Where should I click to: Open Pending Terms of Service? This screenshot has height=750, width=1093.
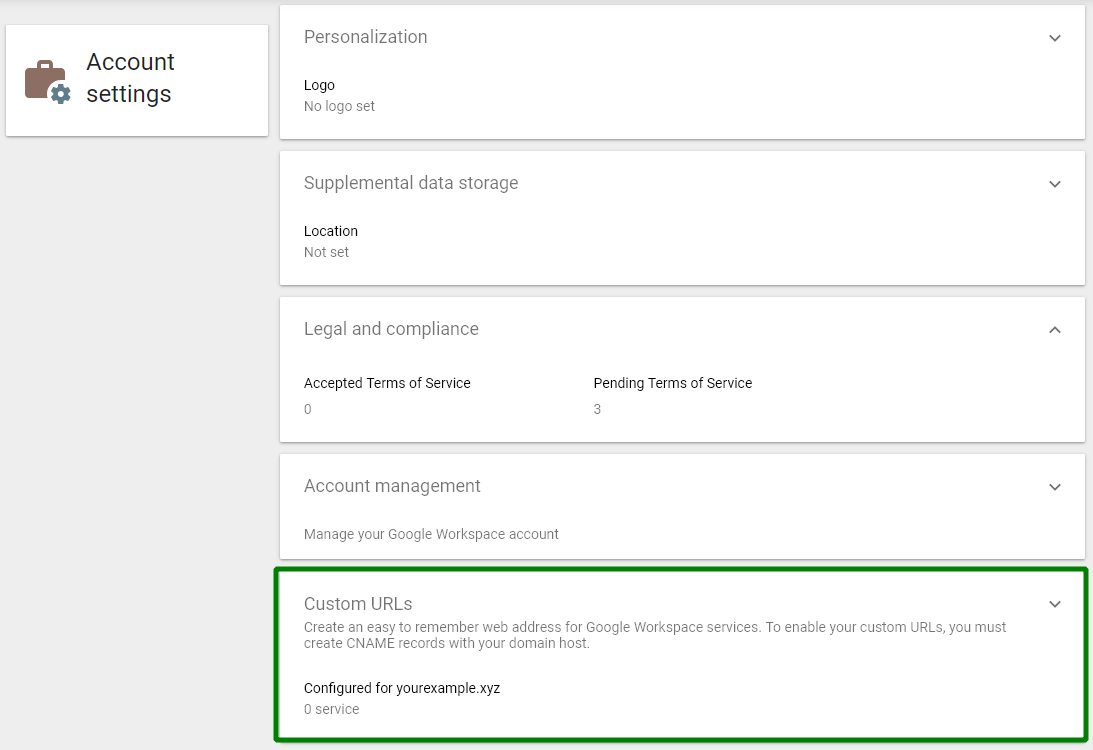(672, 383)
